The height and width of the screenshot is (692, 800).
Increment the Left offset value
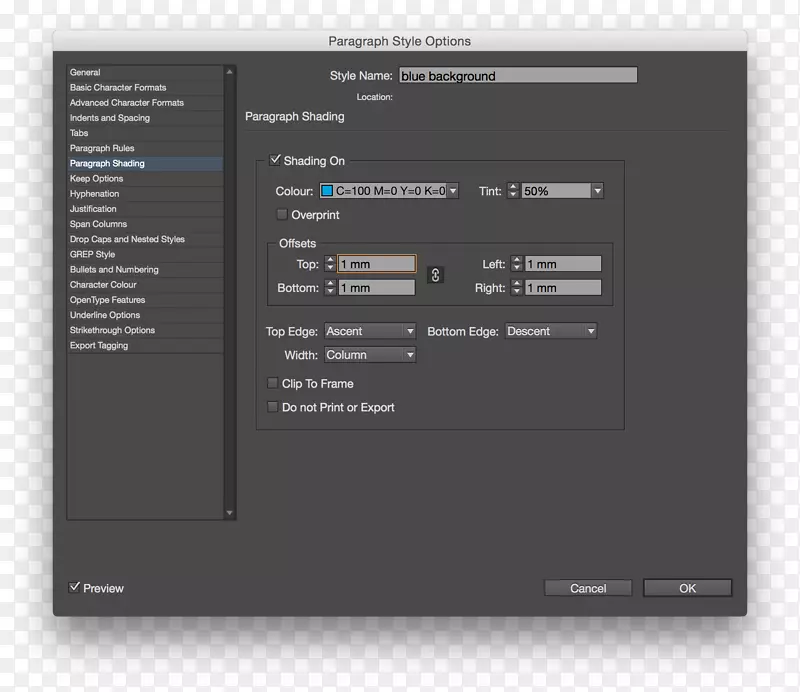[516, 259]
